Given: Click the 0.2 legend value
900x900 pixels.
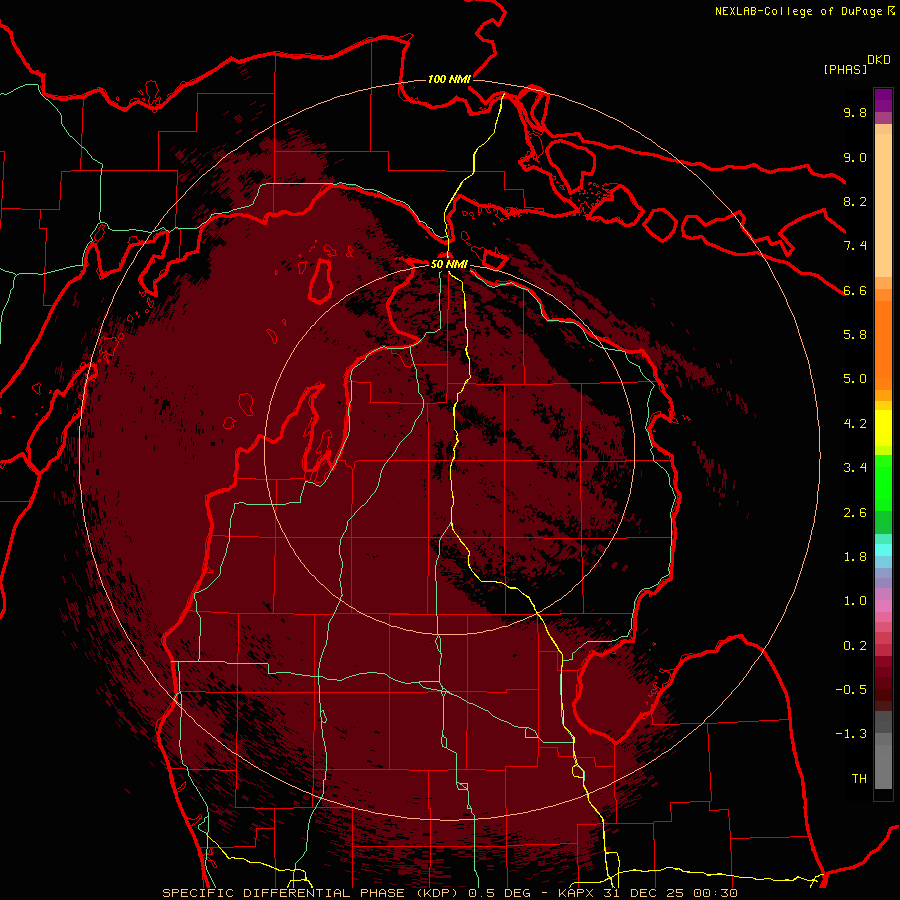Looking at the screenshot, I should (855, 646).
